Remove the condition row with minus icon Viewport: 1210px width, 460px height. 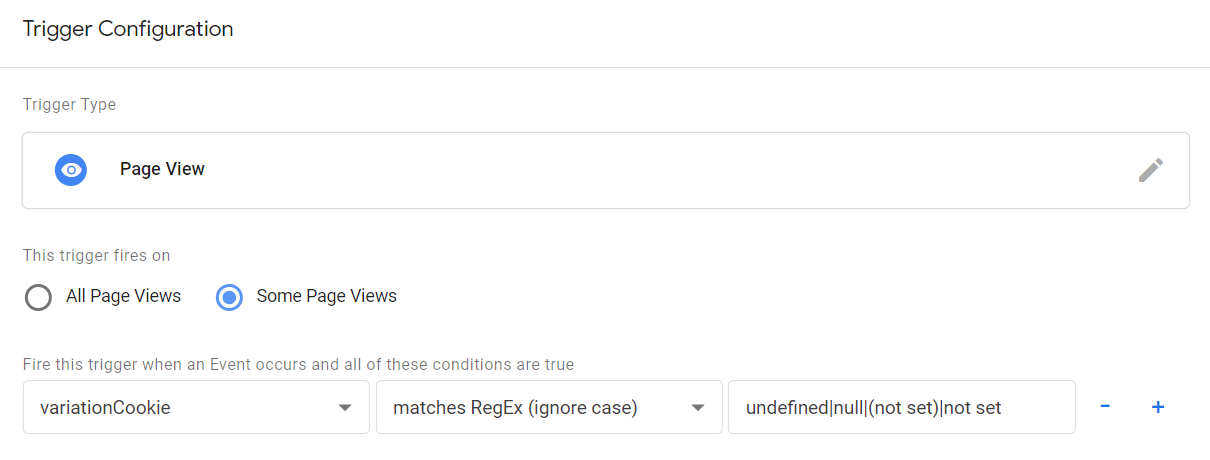1105,407
